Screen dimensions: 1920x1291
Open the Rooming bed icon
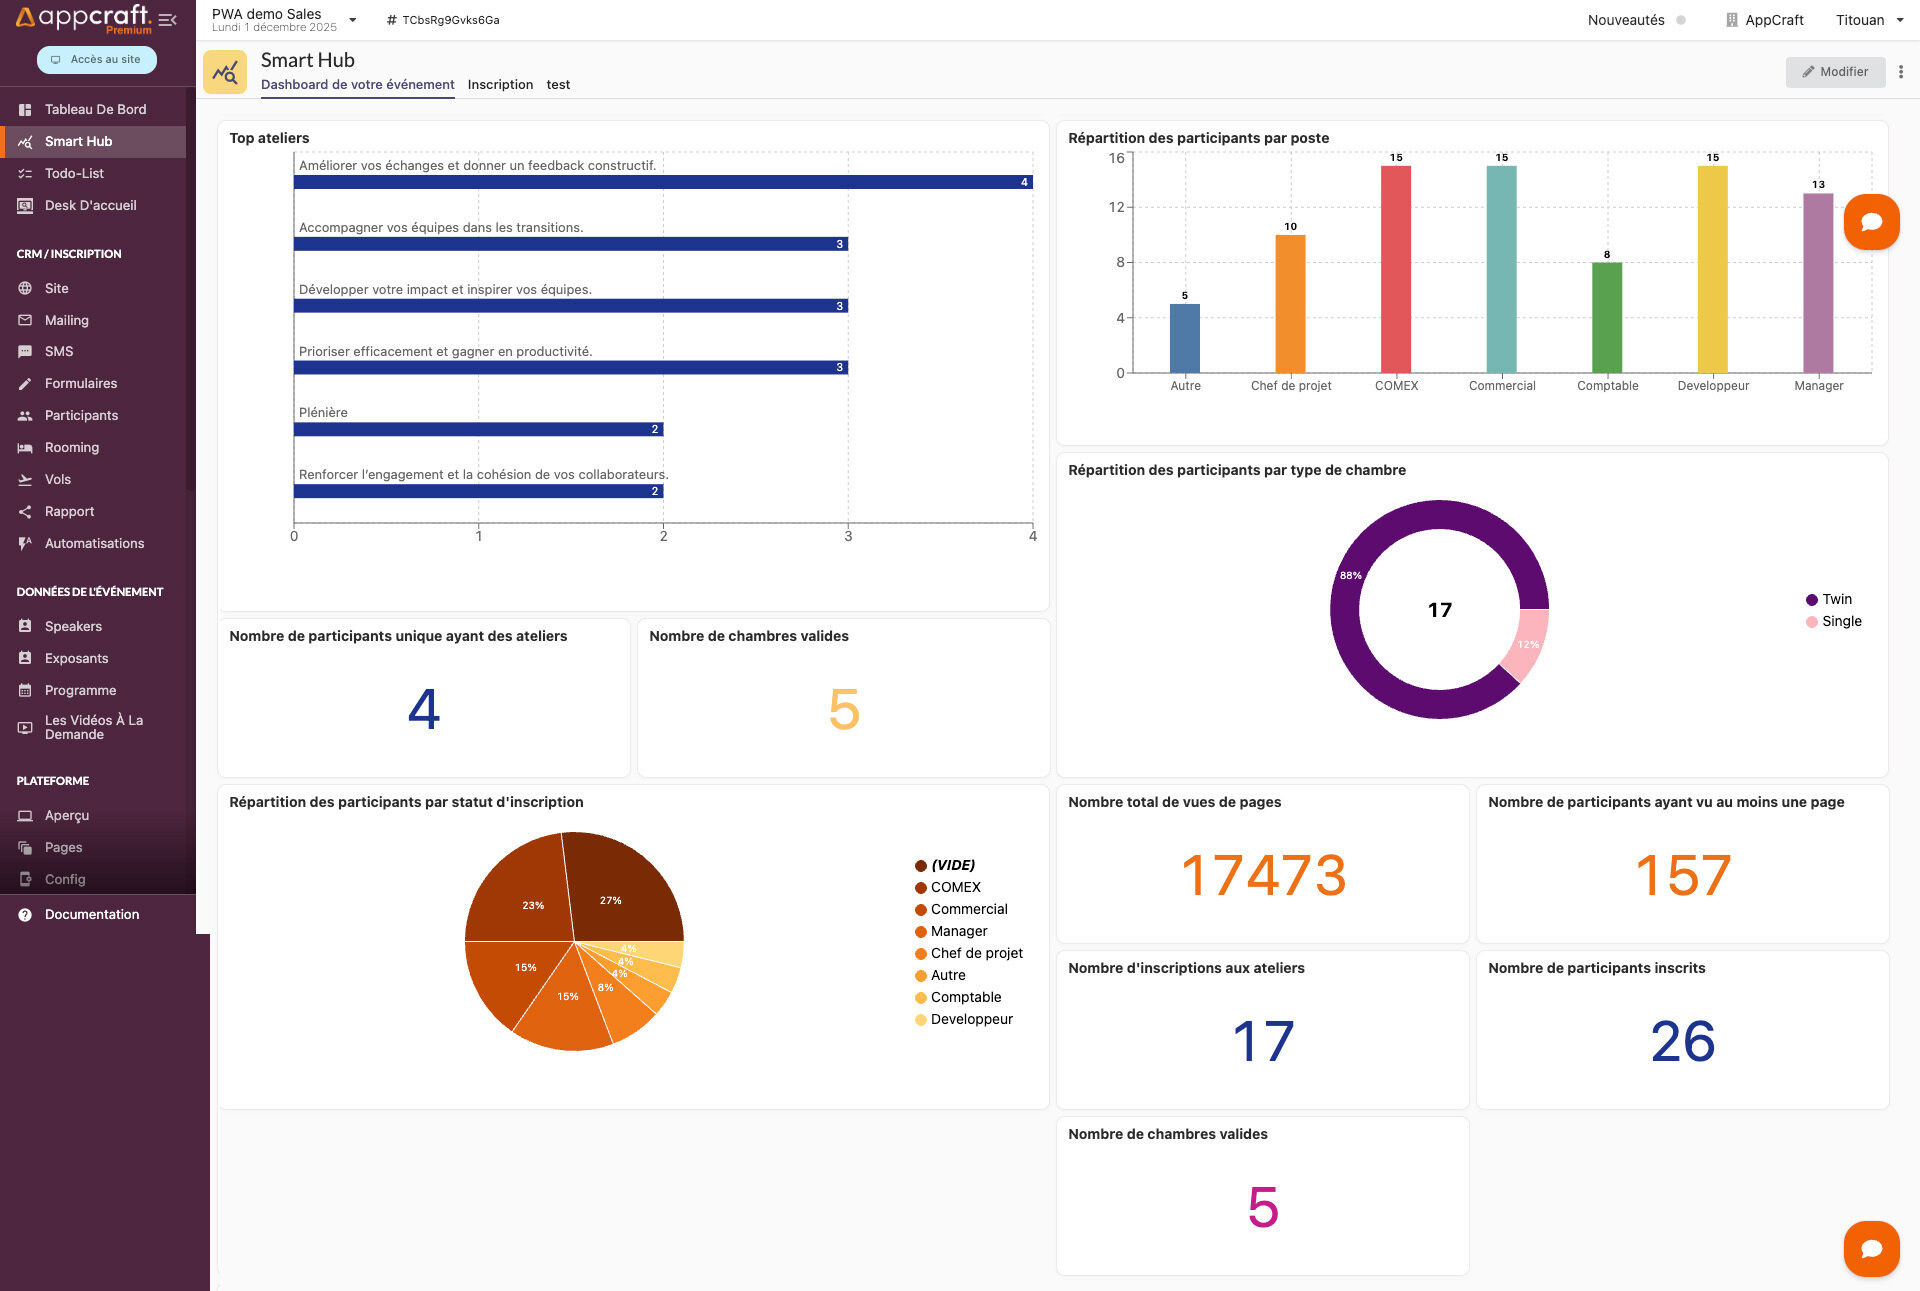tap(25, 448)
